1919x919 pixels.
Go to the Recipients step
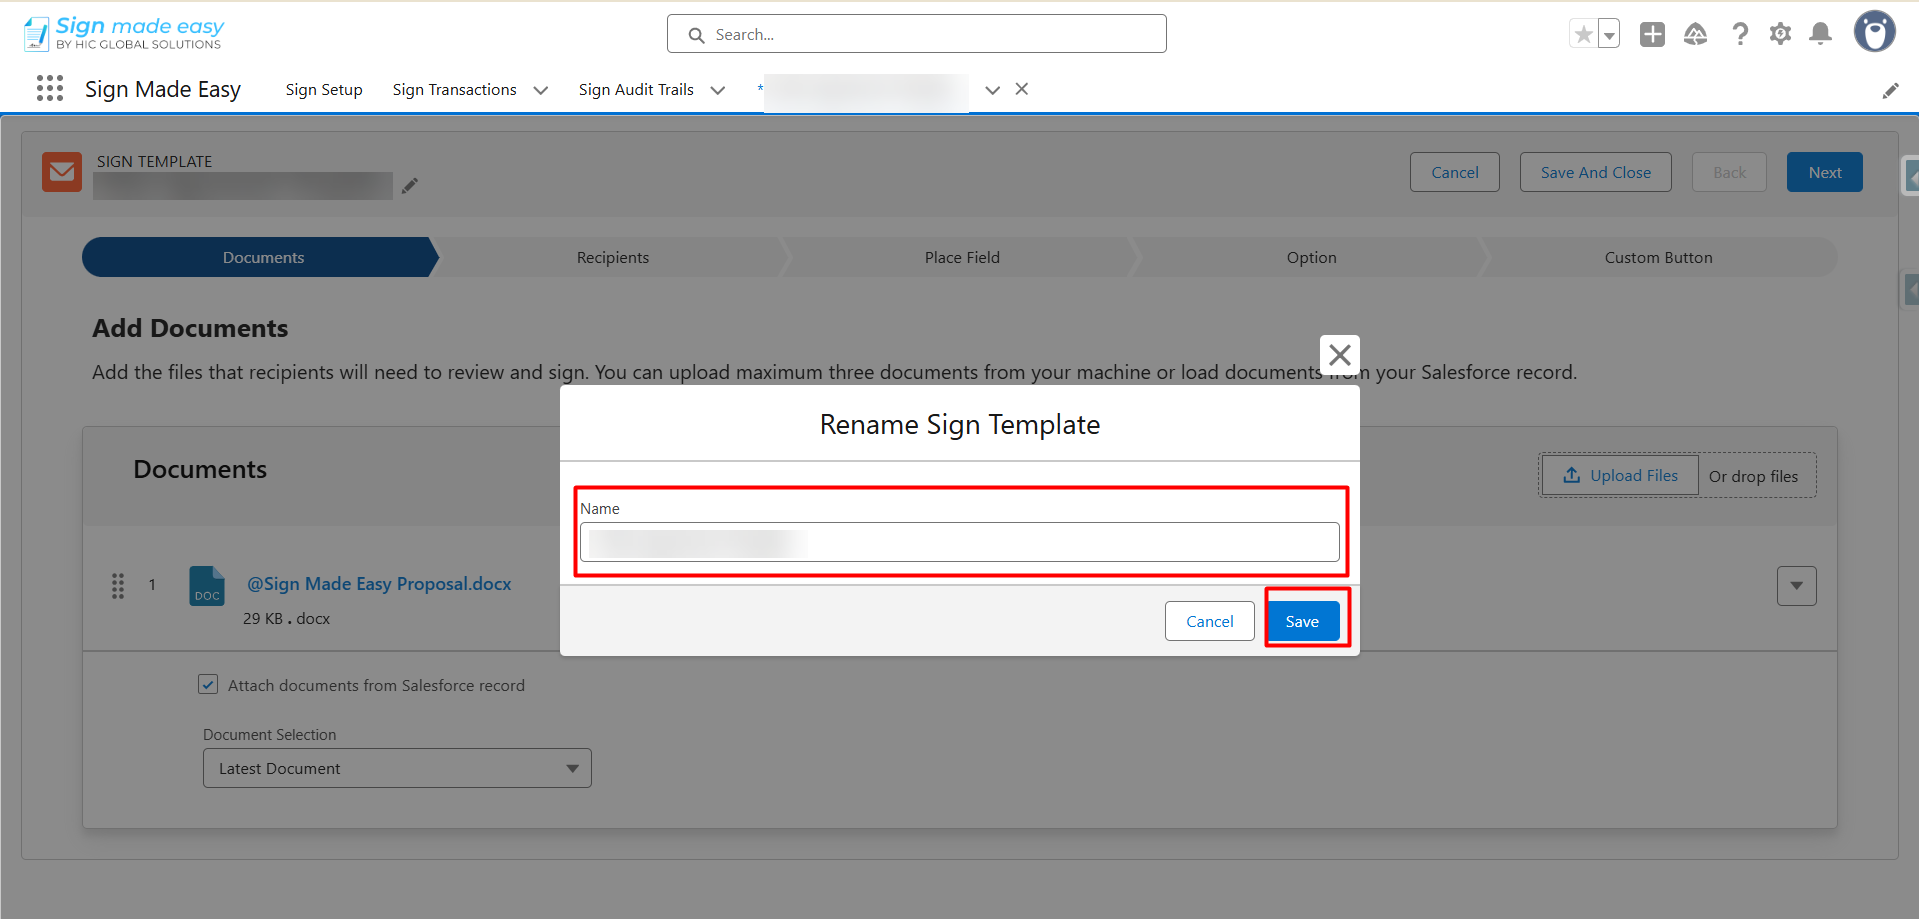click(x=613, y=258)
